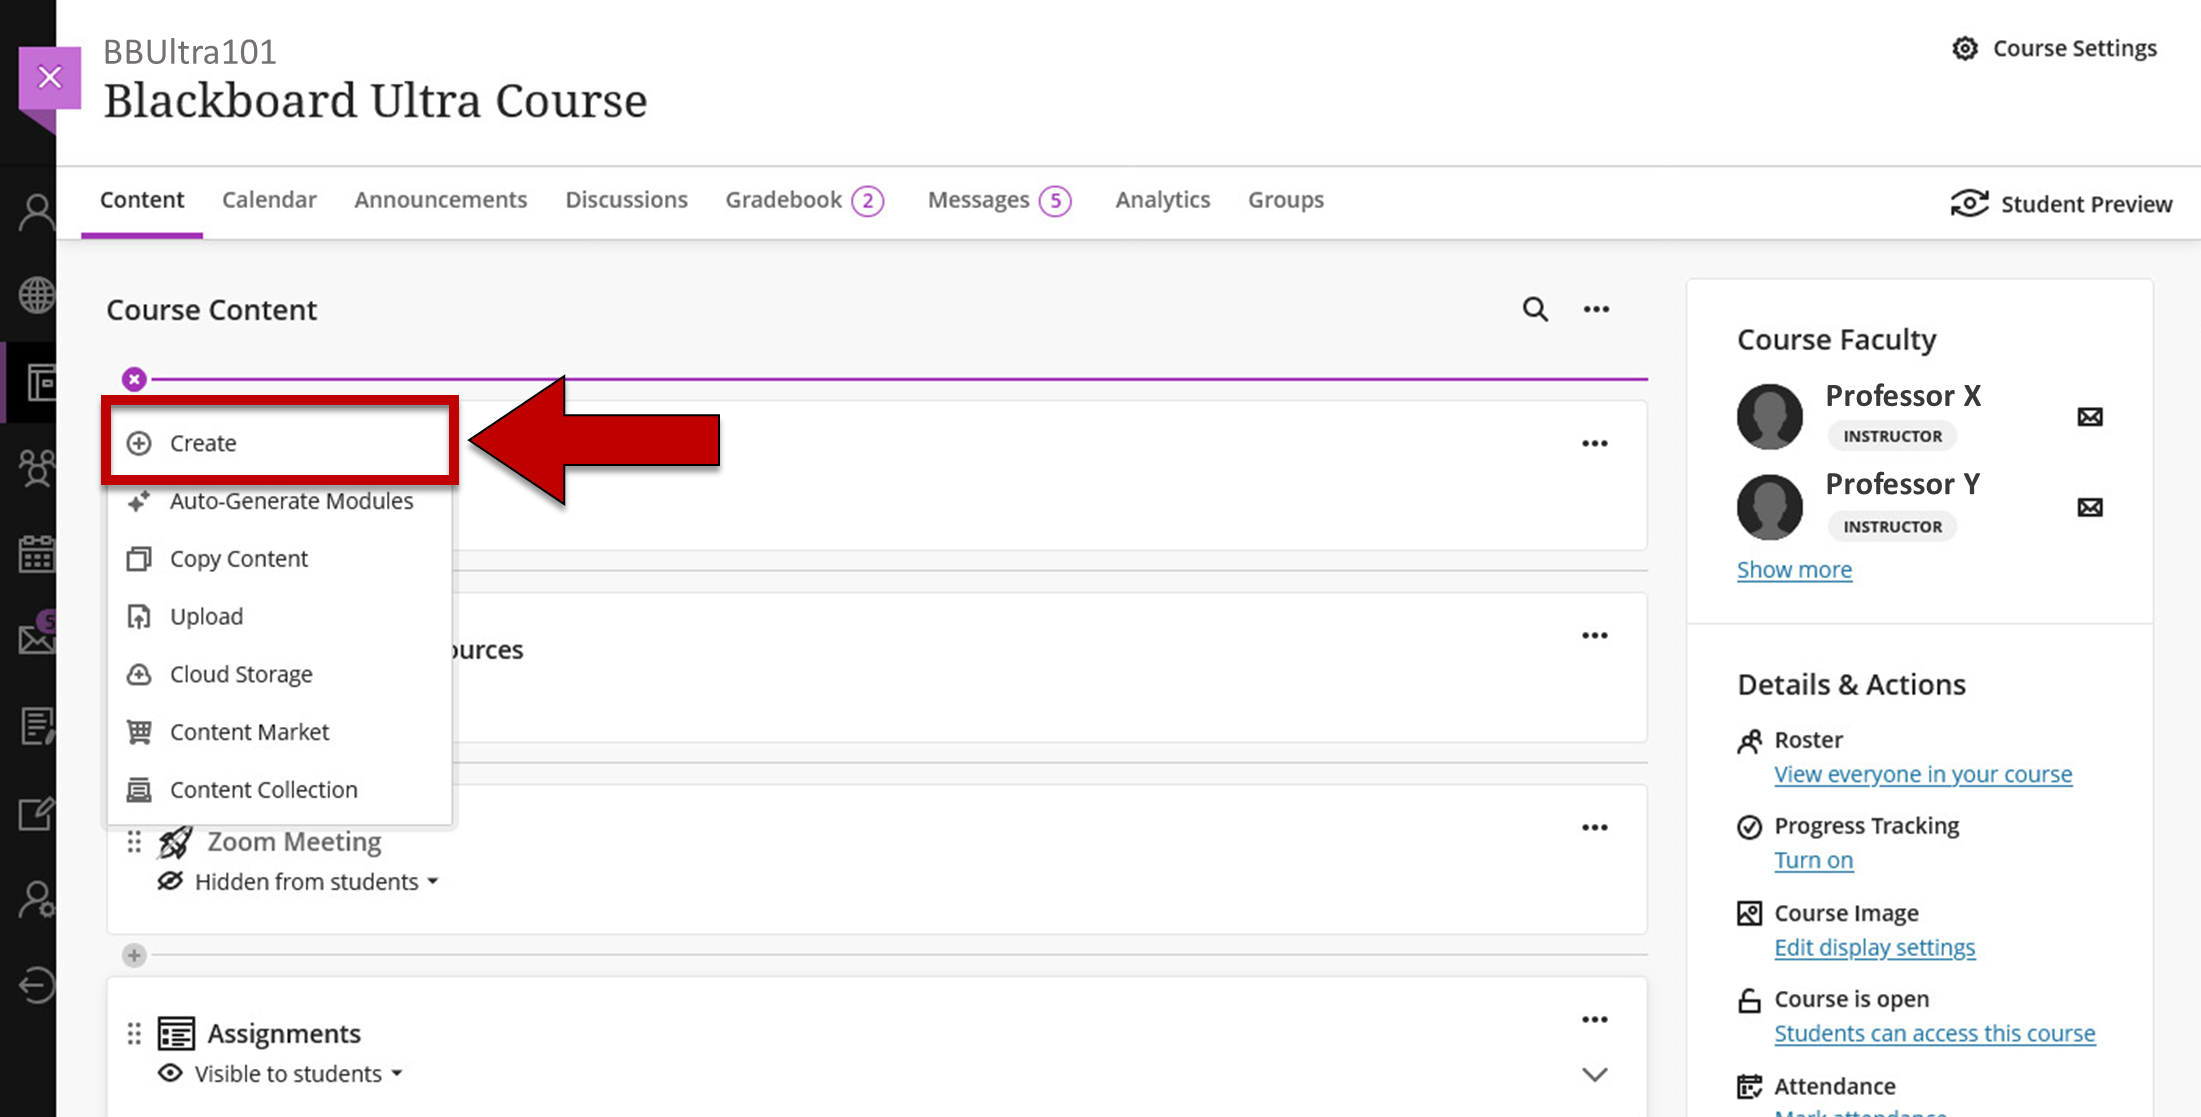Open the Tools pencil icon in left sidebar
The image size is (2201, 1117).
click(x=37, y=813)
